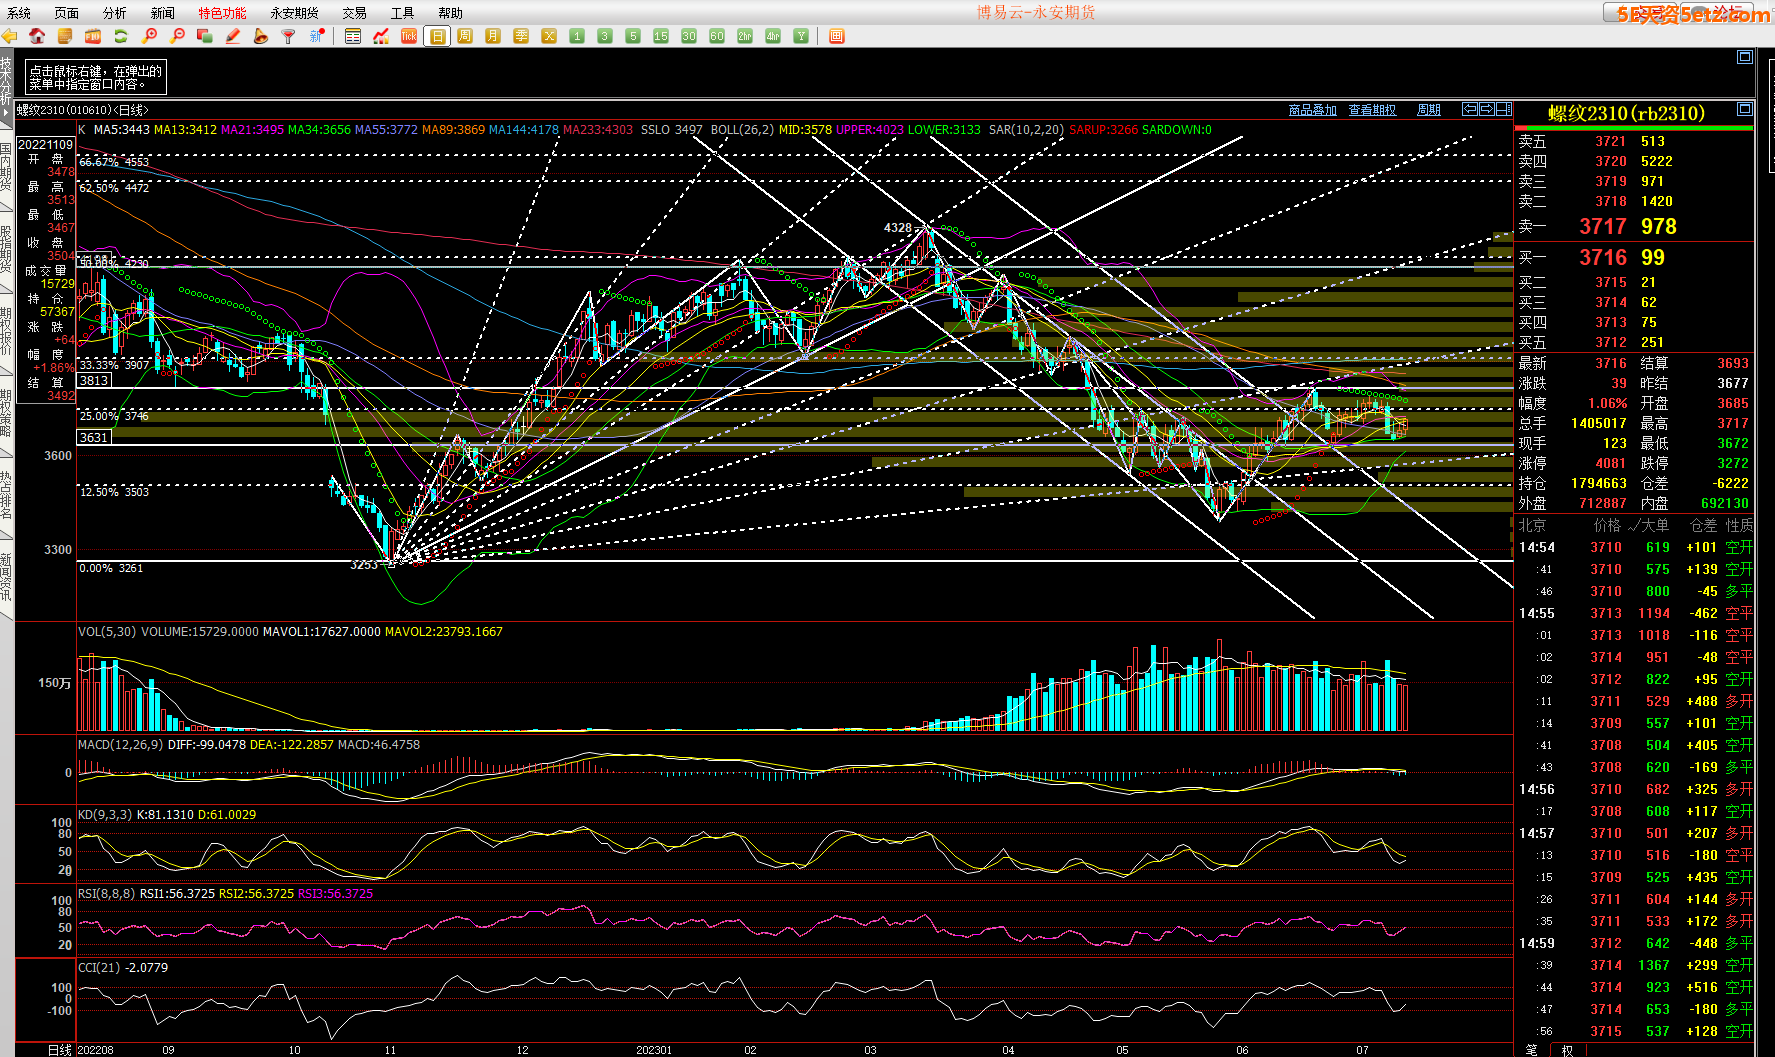Image resolution: width=1775 pixels, height=1057 pixels.
Task: Switch to 股指期货 sidebar tab
Action: click(x=6, y=250)
